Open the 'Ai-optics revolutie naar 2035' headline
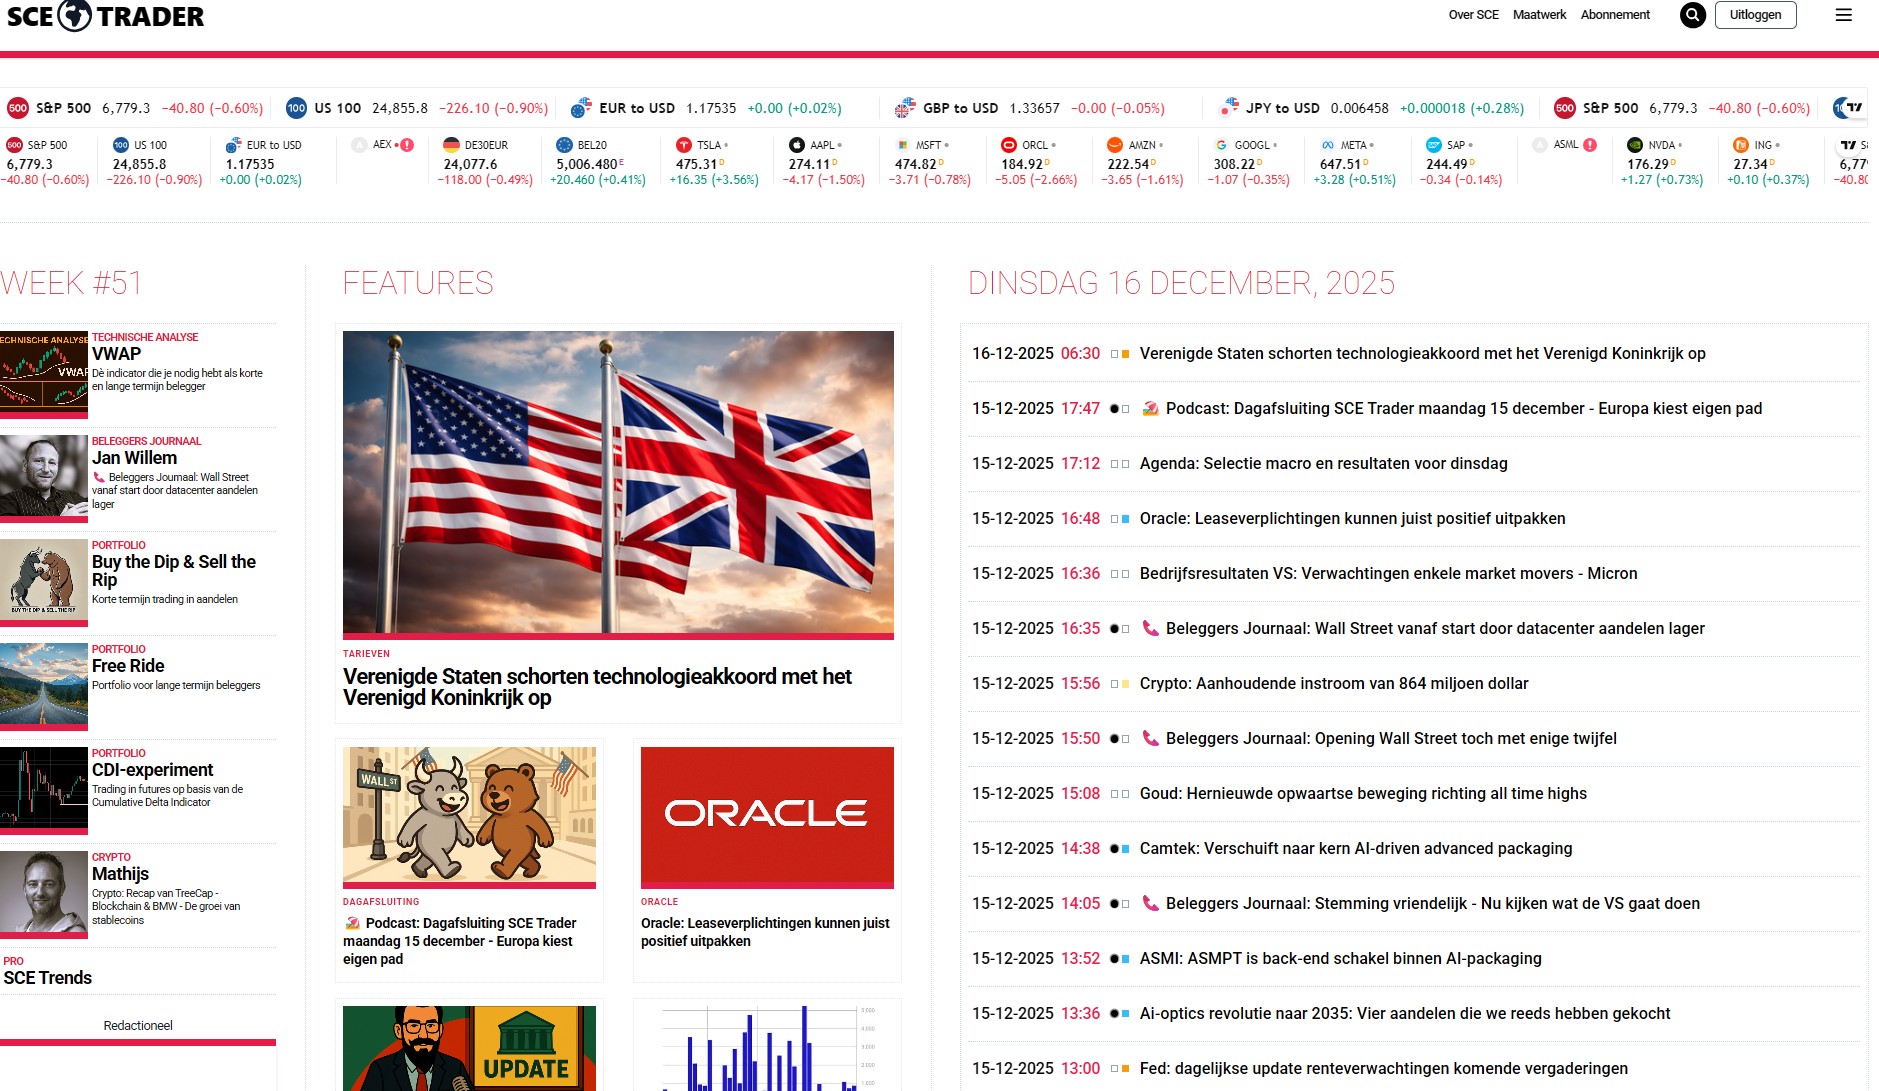Image resolution: width=1879 pixels, height=1091 pixels. coord(1405,1013)
